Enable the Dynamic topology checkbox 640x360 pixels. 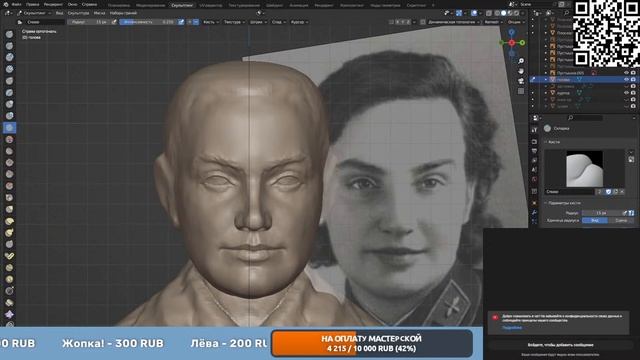pyautogui.click(x=423, y=22)
